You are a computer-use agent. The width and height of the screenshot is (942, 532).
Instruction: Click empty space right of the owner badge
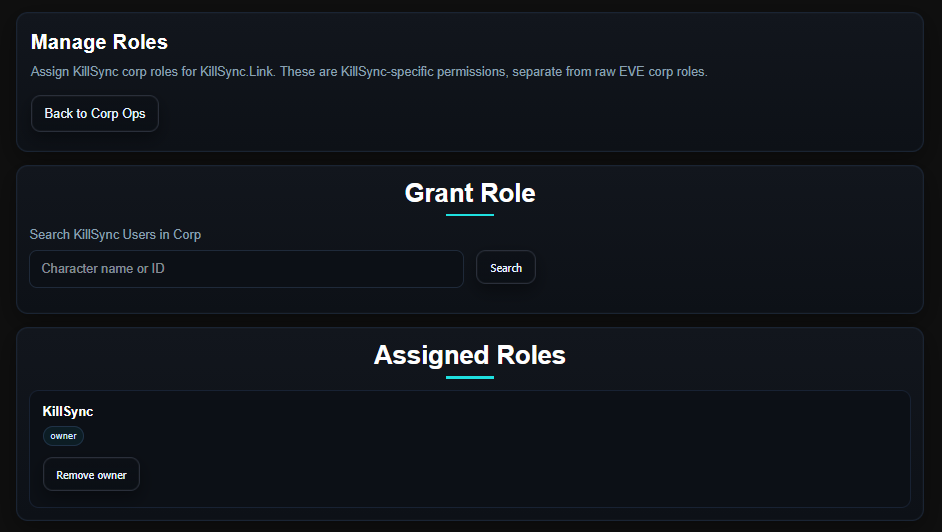click(x=400, y=436)
